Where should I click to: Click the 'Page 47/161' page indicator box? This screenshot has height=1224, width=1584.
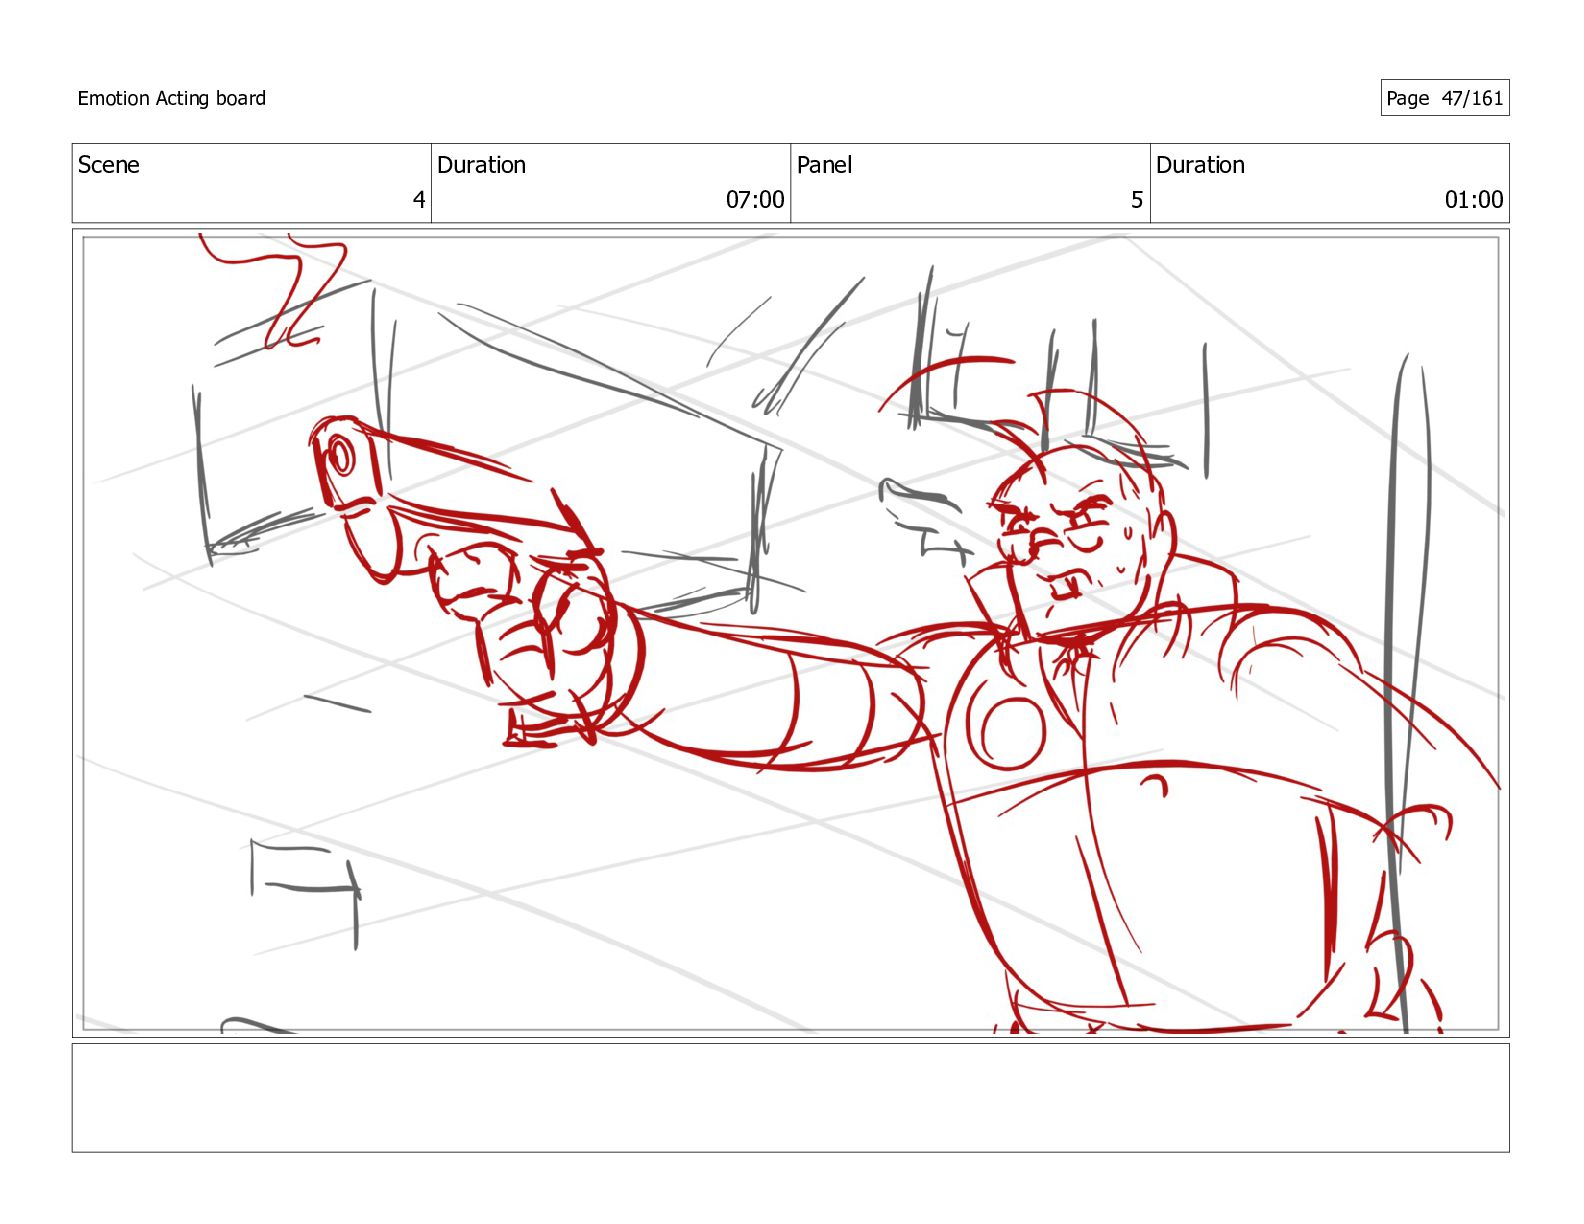click(1444, 98)
